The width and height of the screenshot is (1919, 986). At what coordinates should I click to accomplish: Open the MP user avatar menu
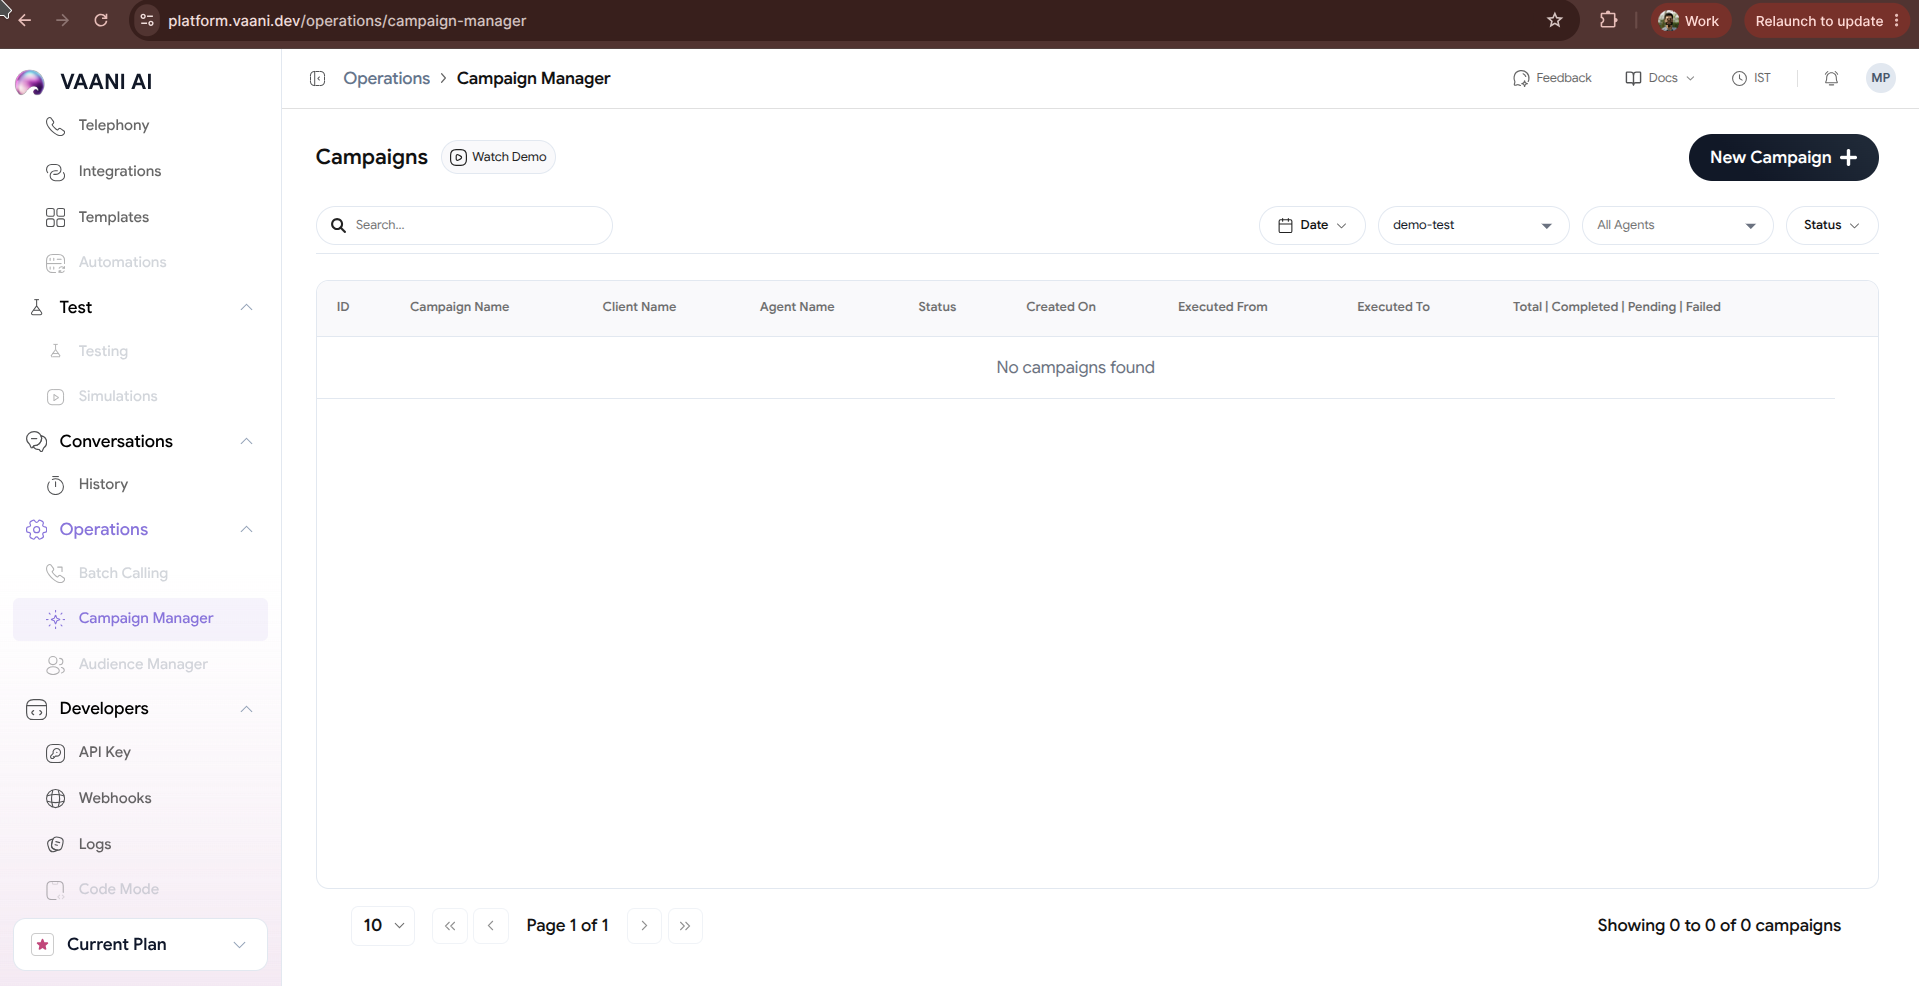click(x=1880, y=78)
